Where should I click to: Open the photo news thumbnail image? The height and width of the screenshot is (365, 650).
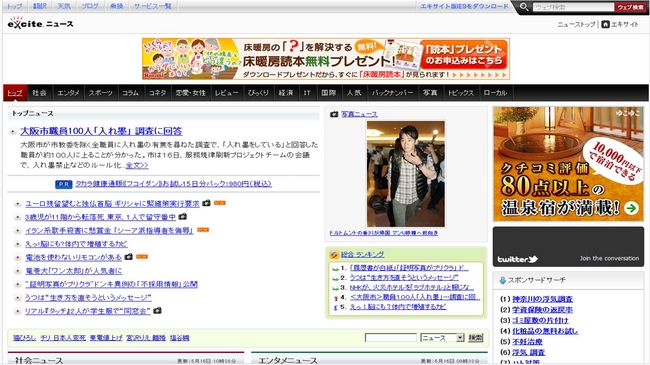pyautogui.click(x=405, y=174)
